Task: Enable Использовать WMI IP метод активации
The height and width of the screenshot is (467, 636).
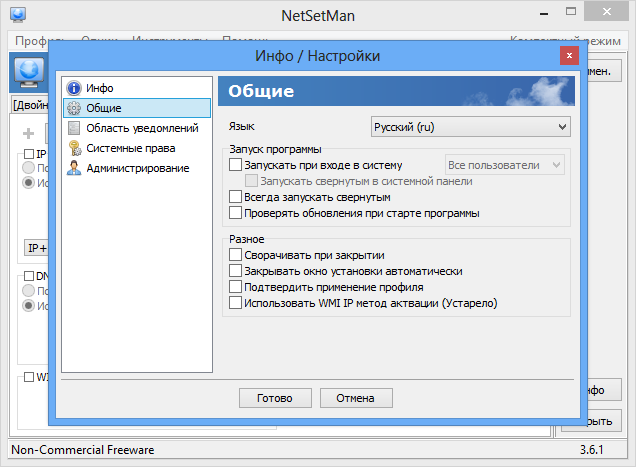Action: click(235, 303)
